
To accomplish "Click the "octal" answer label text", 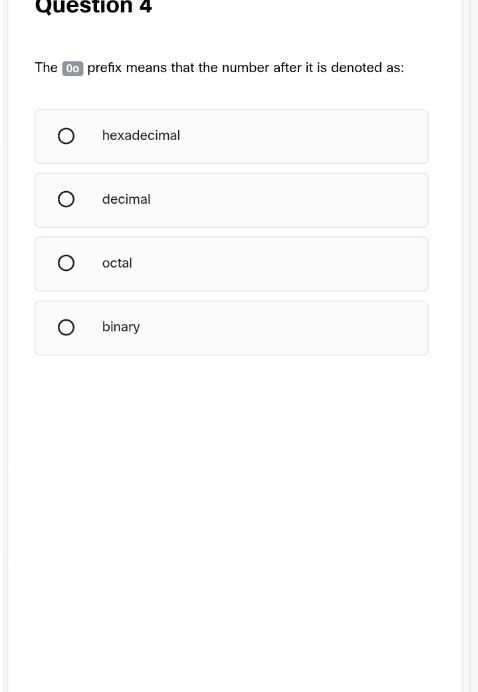I will (117, 263).
